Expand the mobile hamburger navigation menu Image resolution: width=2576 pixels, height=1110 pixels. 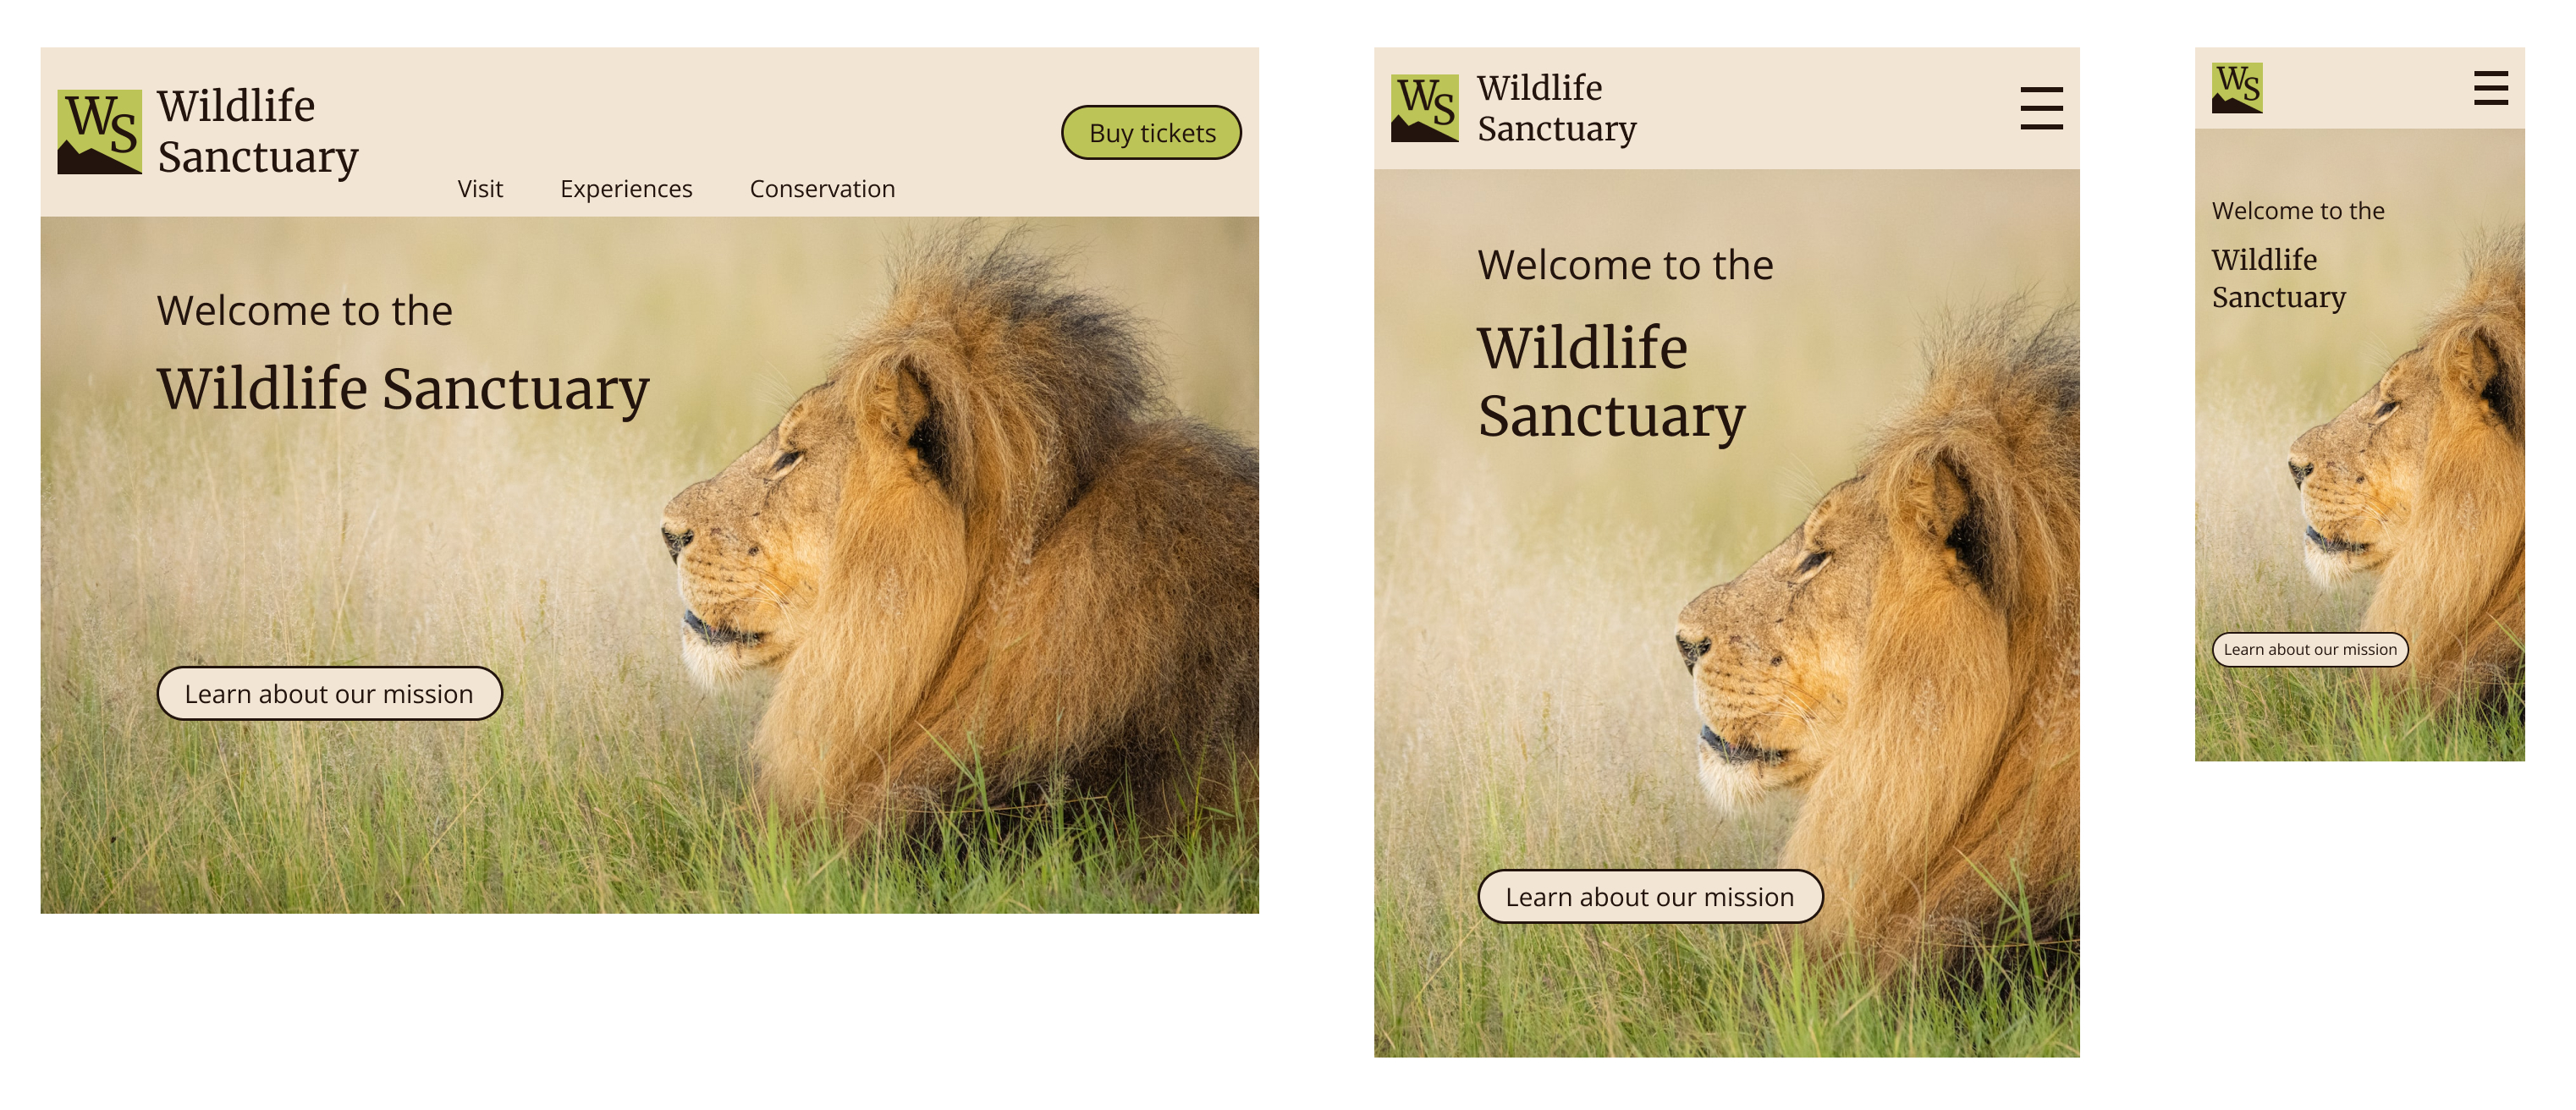pos(2494,89)
